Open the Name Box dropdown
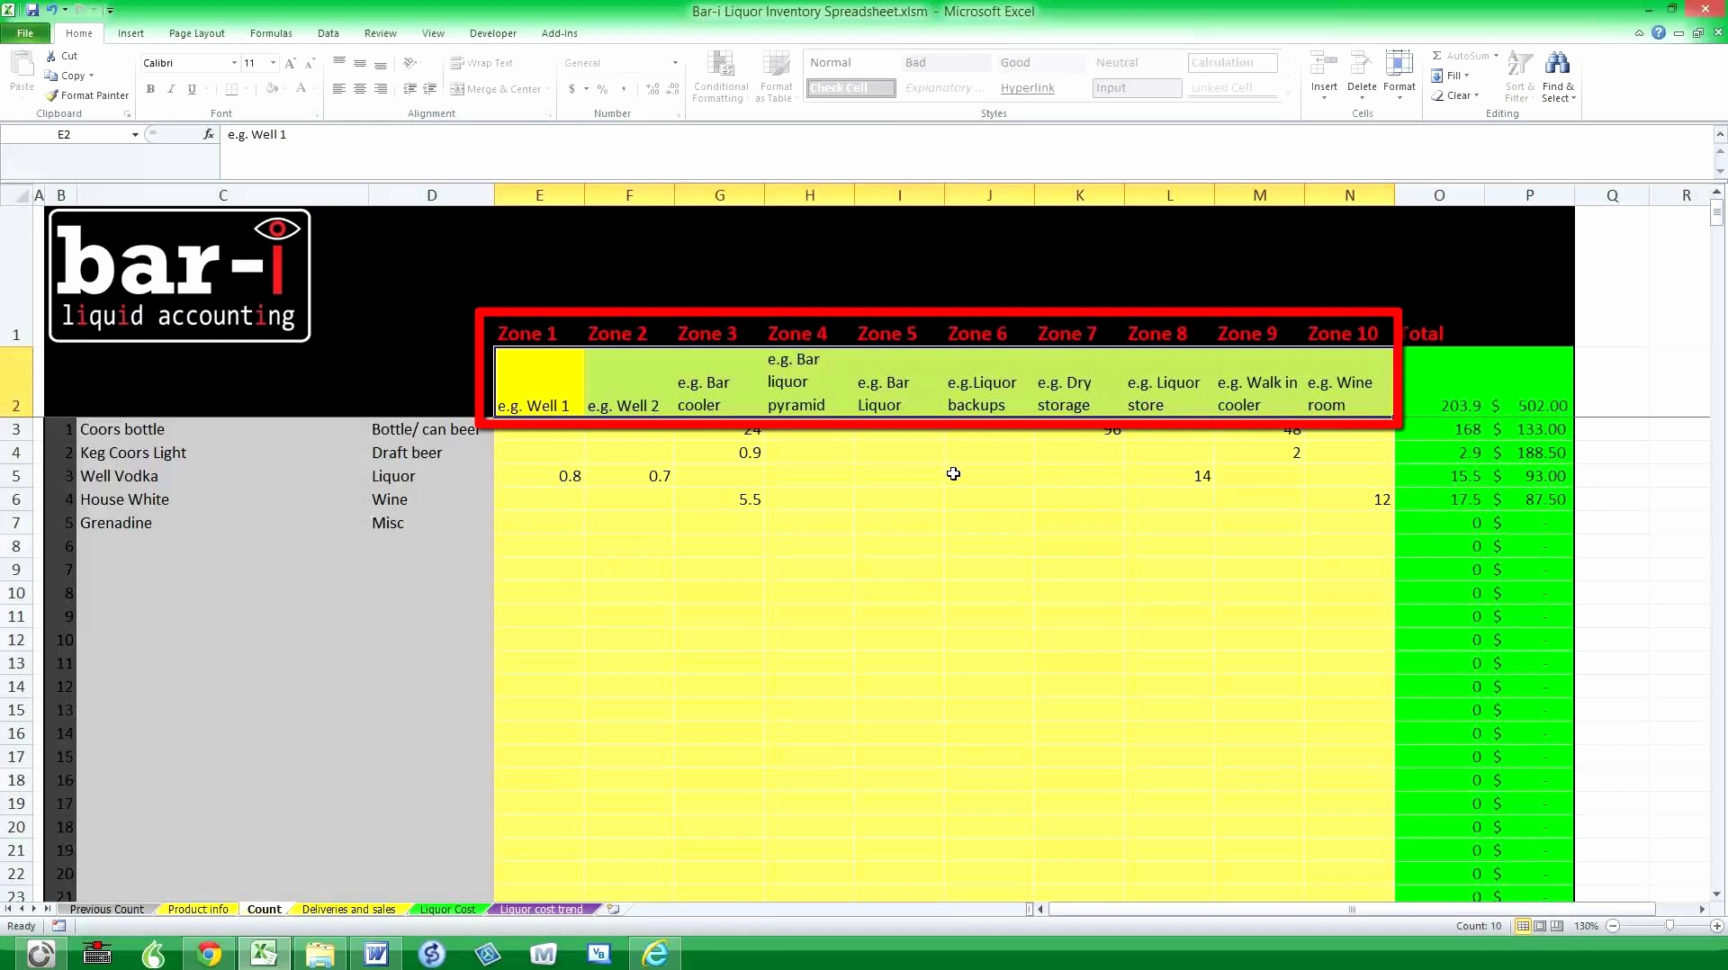This screenshot has width=1728, height=970. (134, 134)
